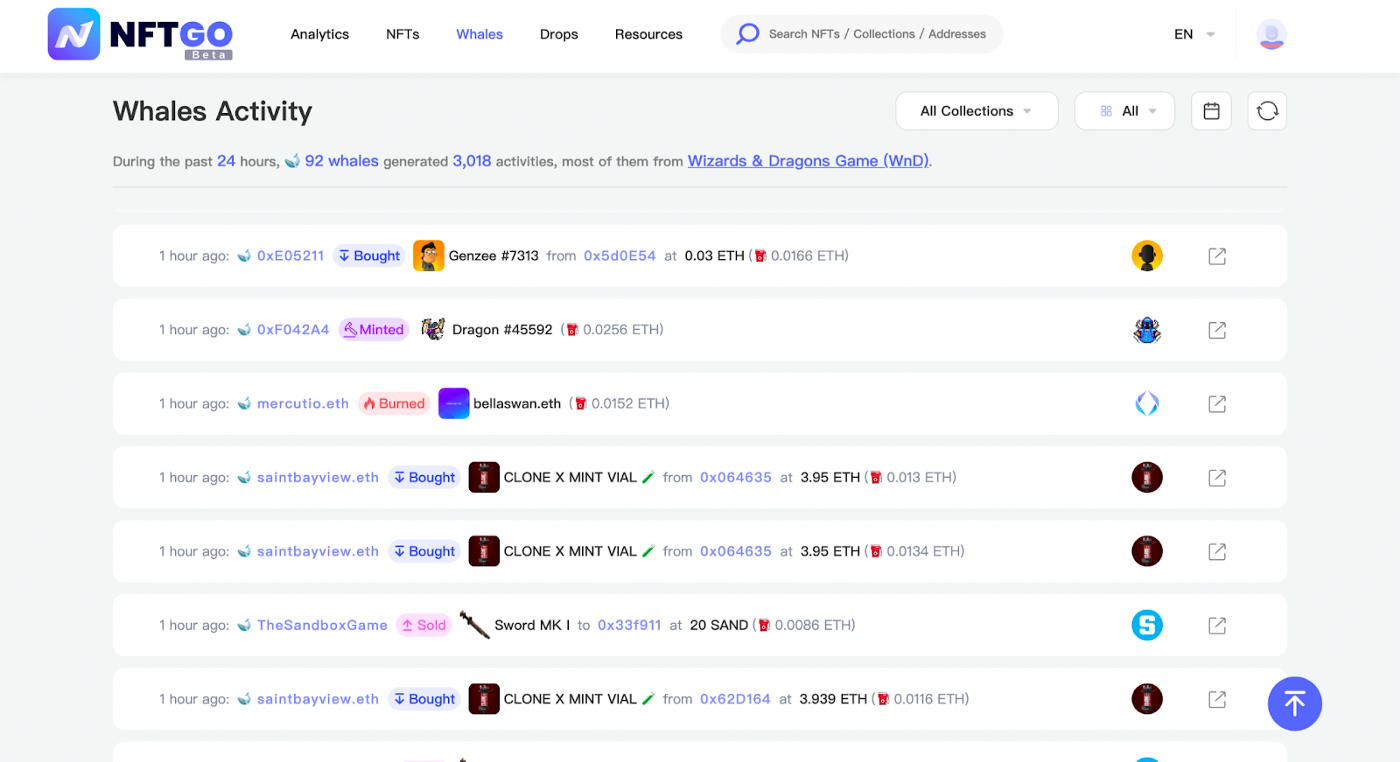This screenshot has width=1400, height=762.
Task: Open mercutio.eth whale profile
Action: 303,404
